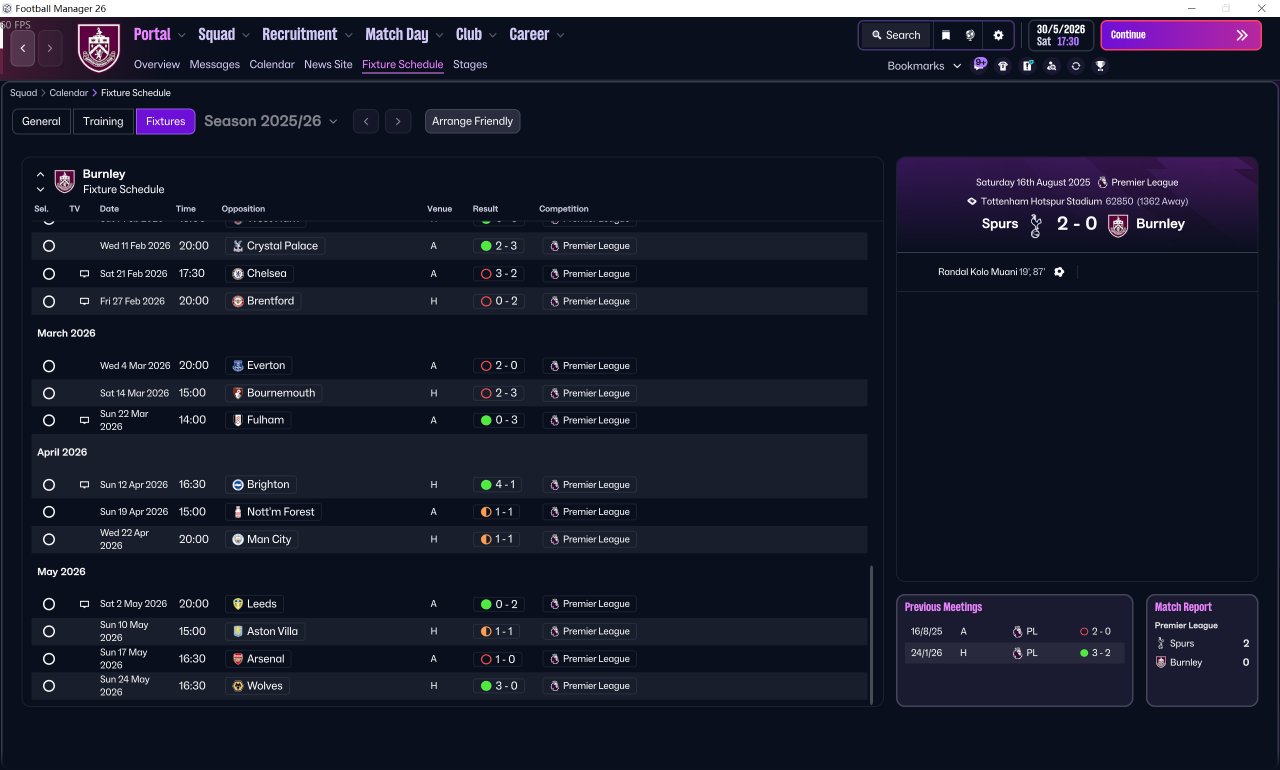This screenshot has height=770, width=1280.
Task: Switch to the Training tab
Action: (x=103, y=121)
